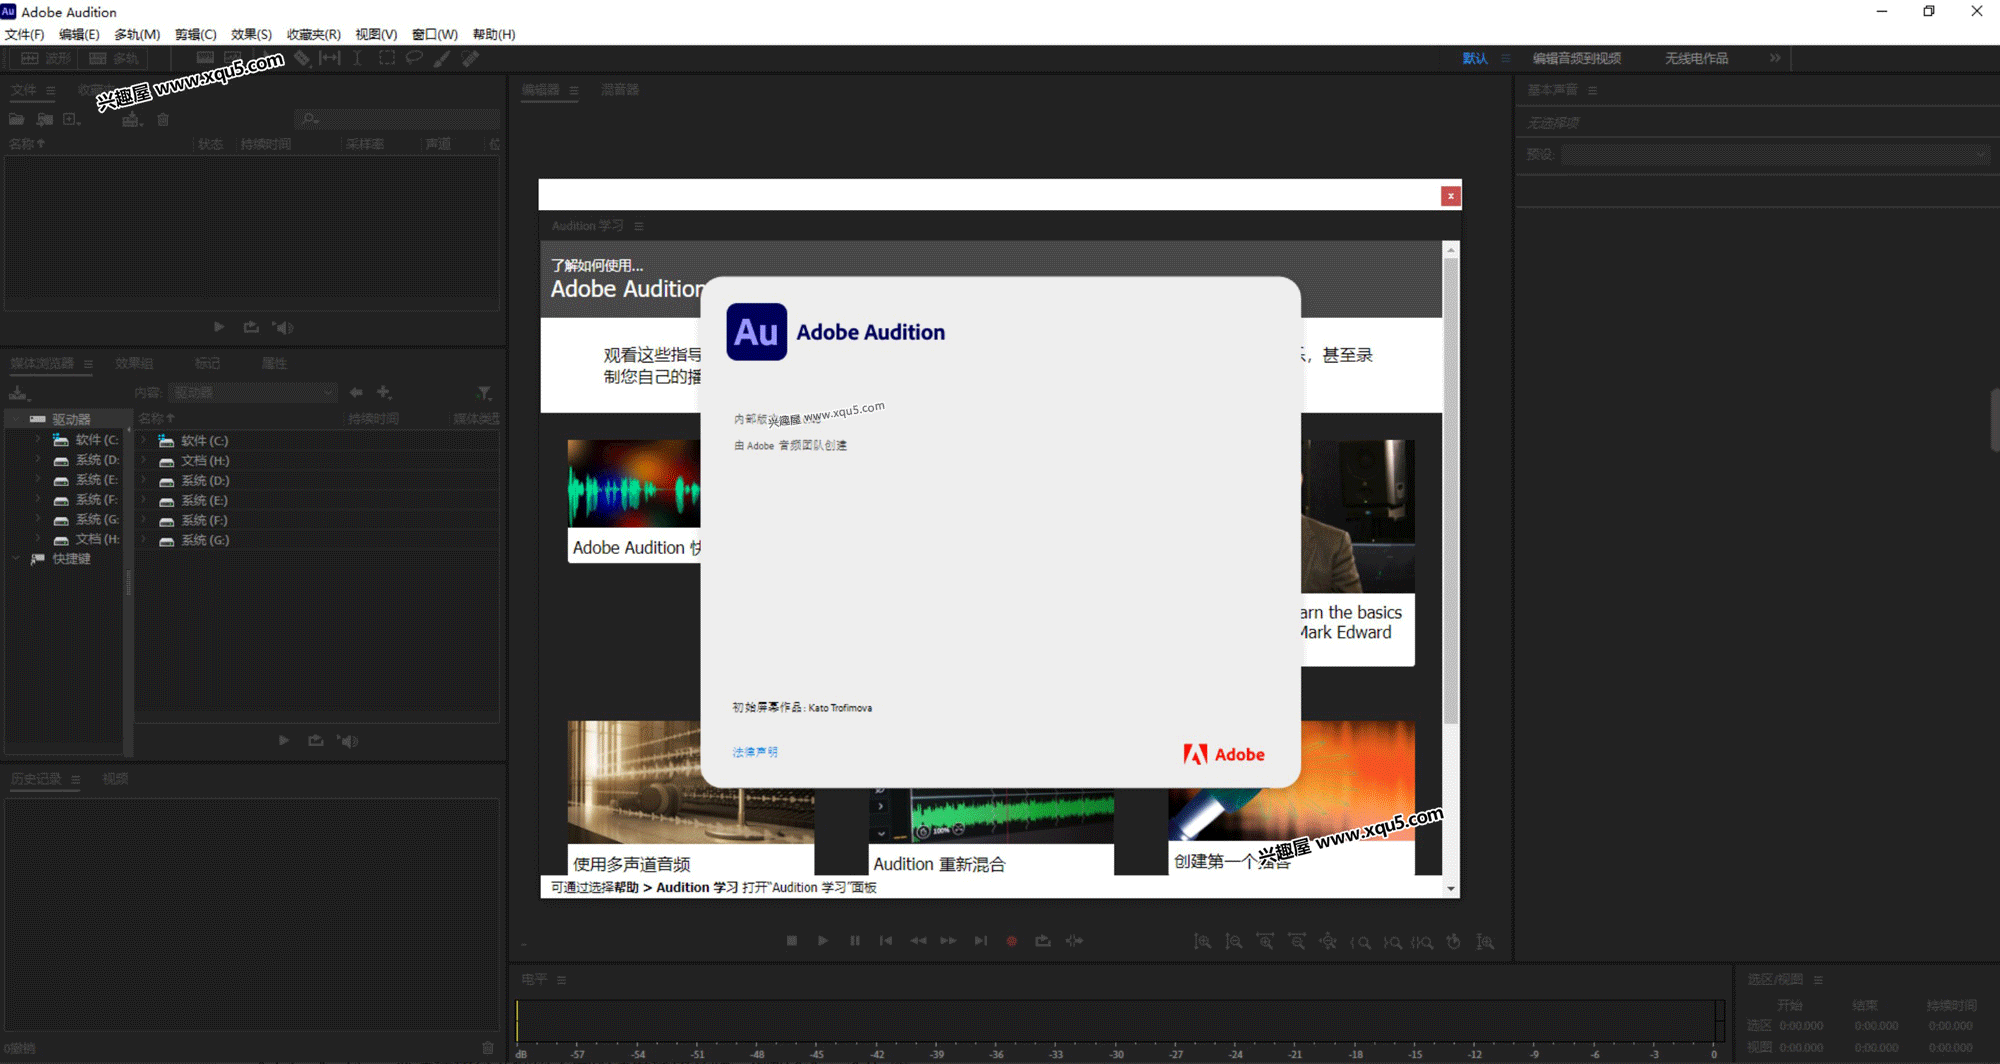This screenshot has width=2000, height=1064.
Task: Collapse the 驱动器 tree node
Action: click(16, 419)
